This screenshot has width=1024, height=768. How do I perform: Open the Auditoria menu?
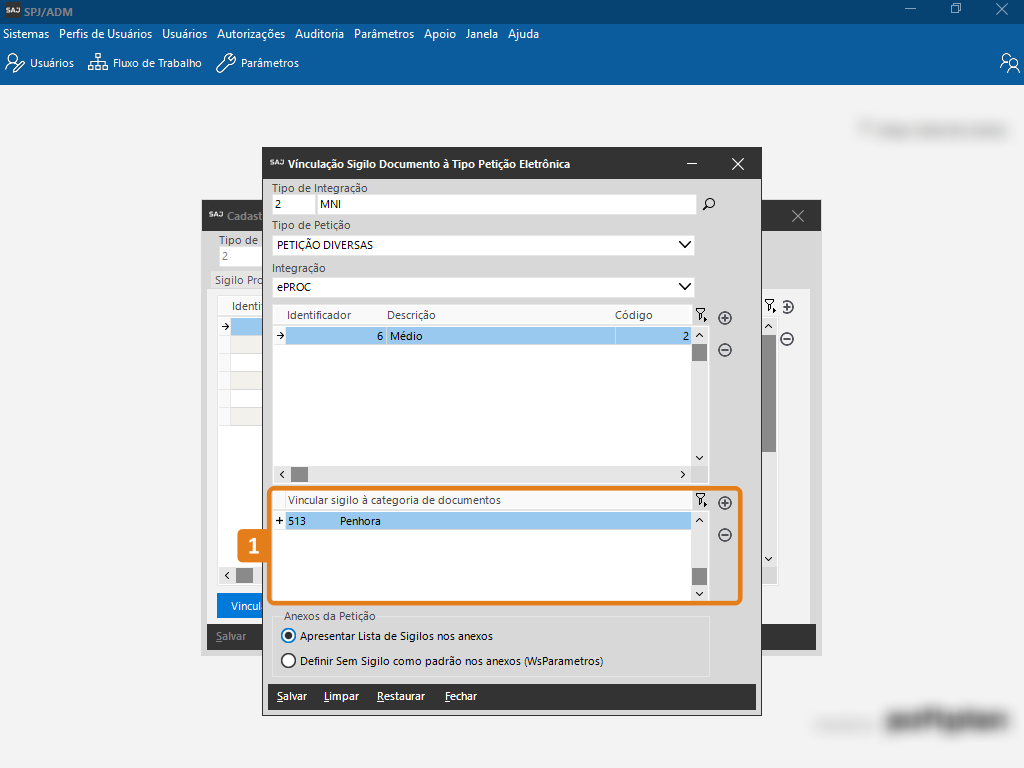(319, 34)
